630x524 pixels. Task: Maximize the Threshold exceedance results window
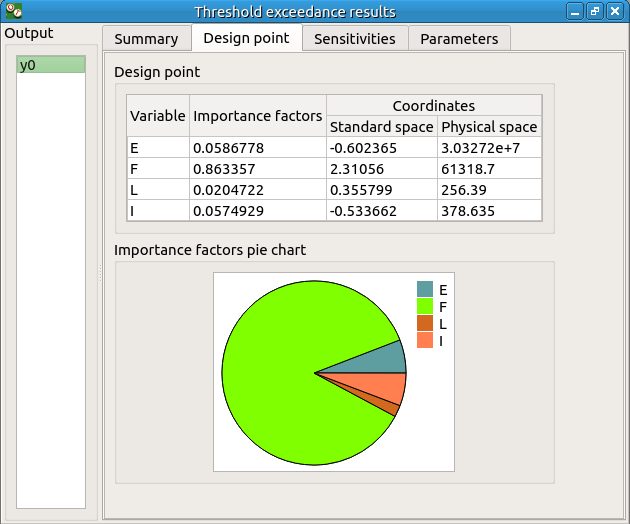coord(595,11)
